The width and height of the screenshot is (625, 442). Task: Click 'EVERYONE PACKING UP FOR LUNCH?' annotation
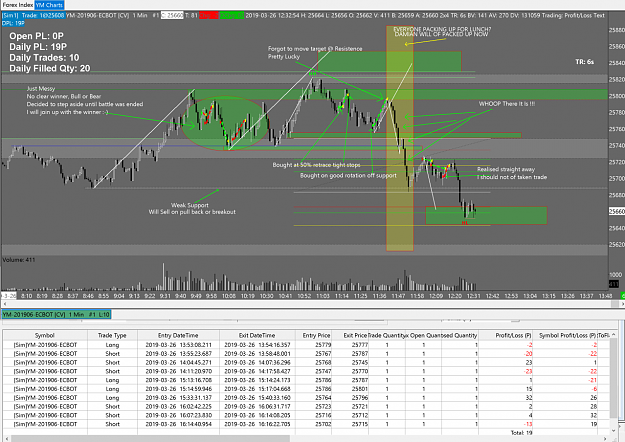(442, 29)
